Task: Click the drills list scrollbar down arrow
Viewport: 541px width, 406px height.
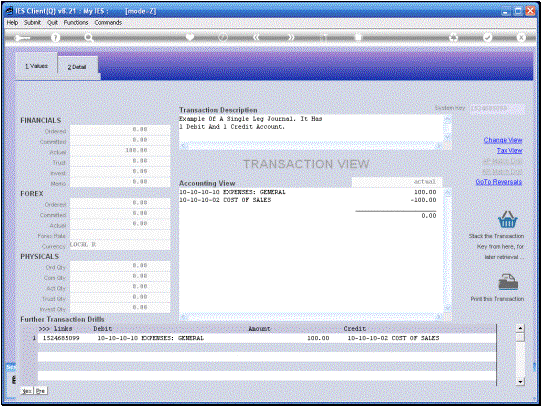Action: 520,382
